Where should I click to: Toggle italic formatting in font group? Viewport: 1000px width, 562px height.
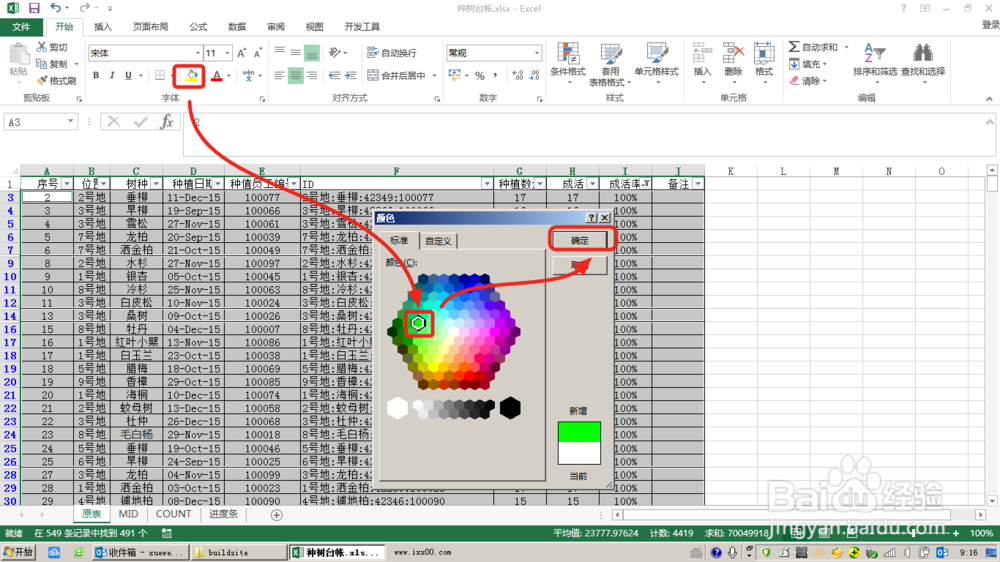pos(112,75)
